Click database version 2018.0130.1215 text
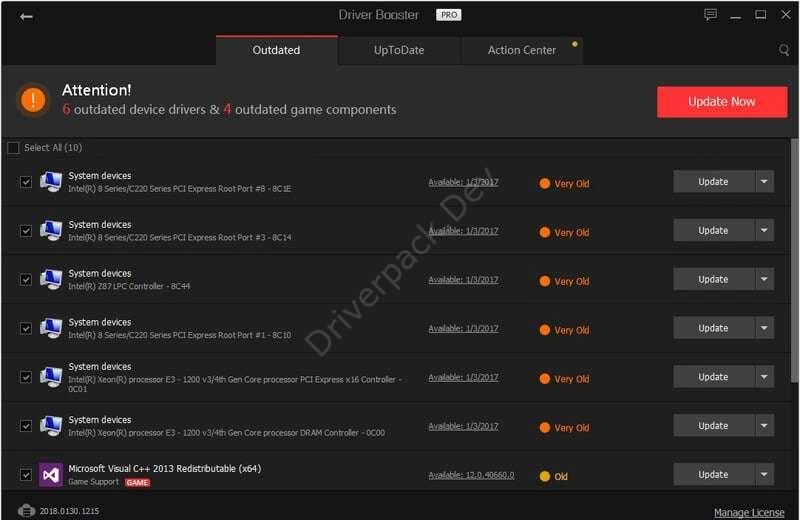Screen dimensions: 800x520 (69, 511)
